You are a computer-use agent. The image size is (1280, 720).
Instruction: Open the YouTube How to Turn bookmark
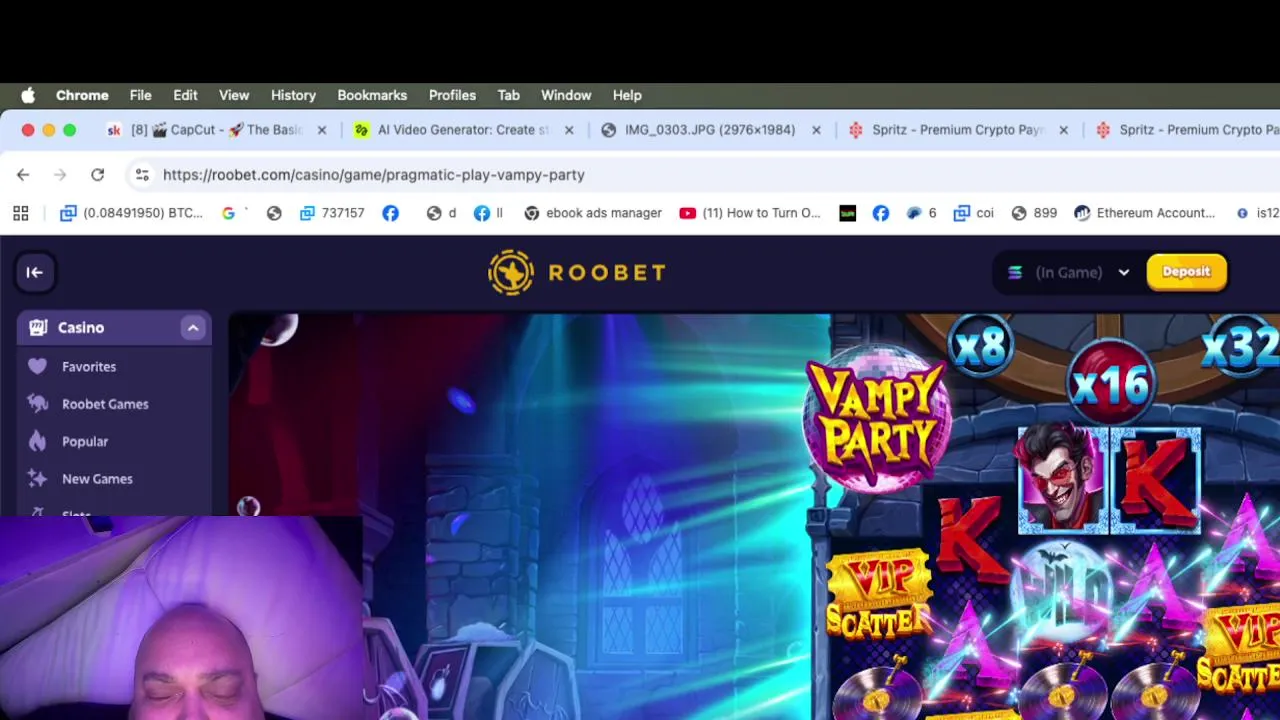pyautogui.click(x=750, y=213)
